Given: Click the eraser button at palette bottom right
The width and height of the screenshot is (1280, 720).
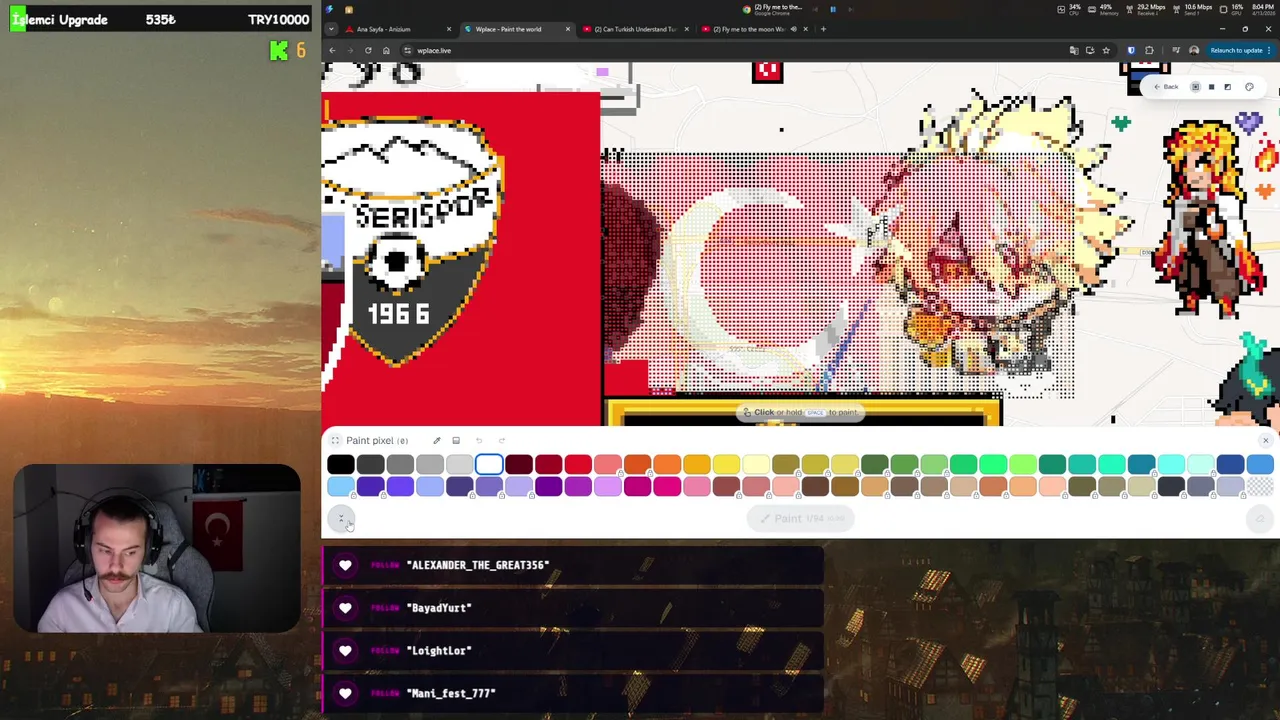Looking at the screenshot, I should click(1259, 518).
